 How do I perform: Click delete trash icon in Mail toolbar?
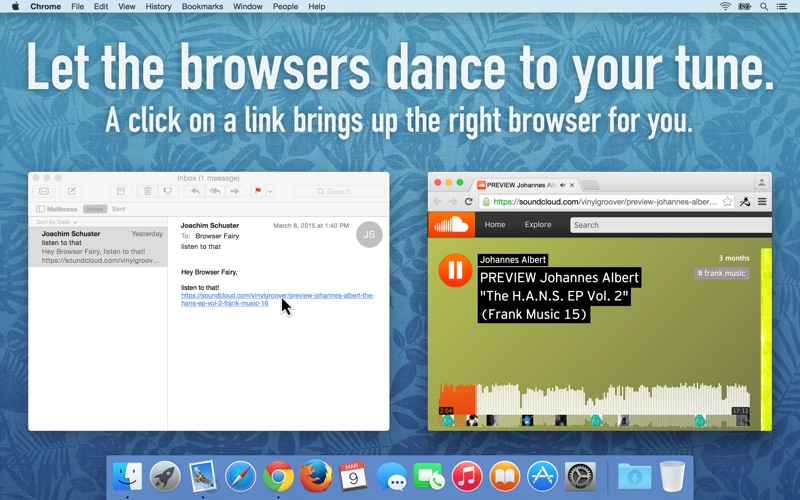point(147,191)
